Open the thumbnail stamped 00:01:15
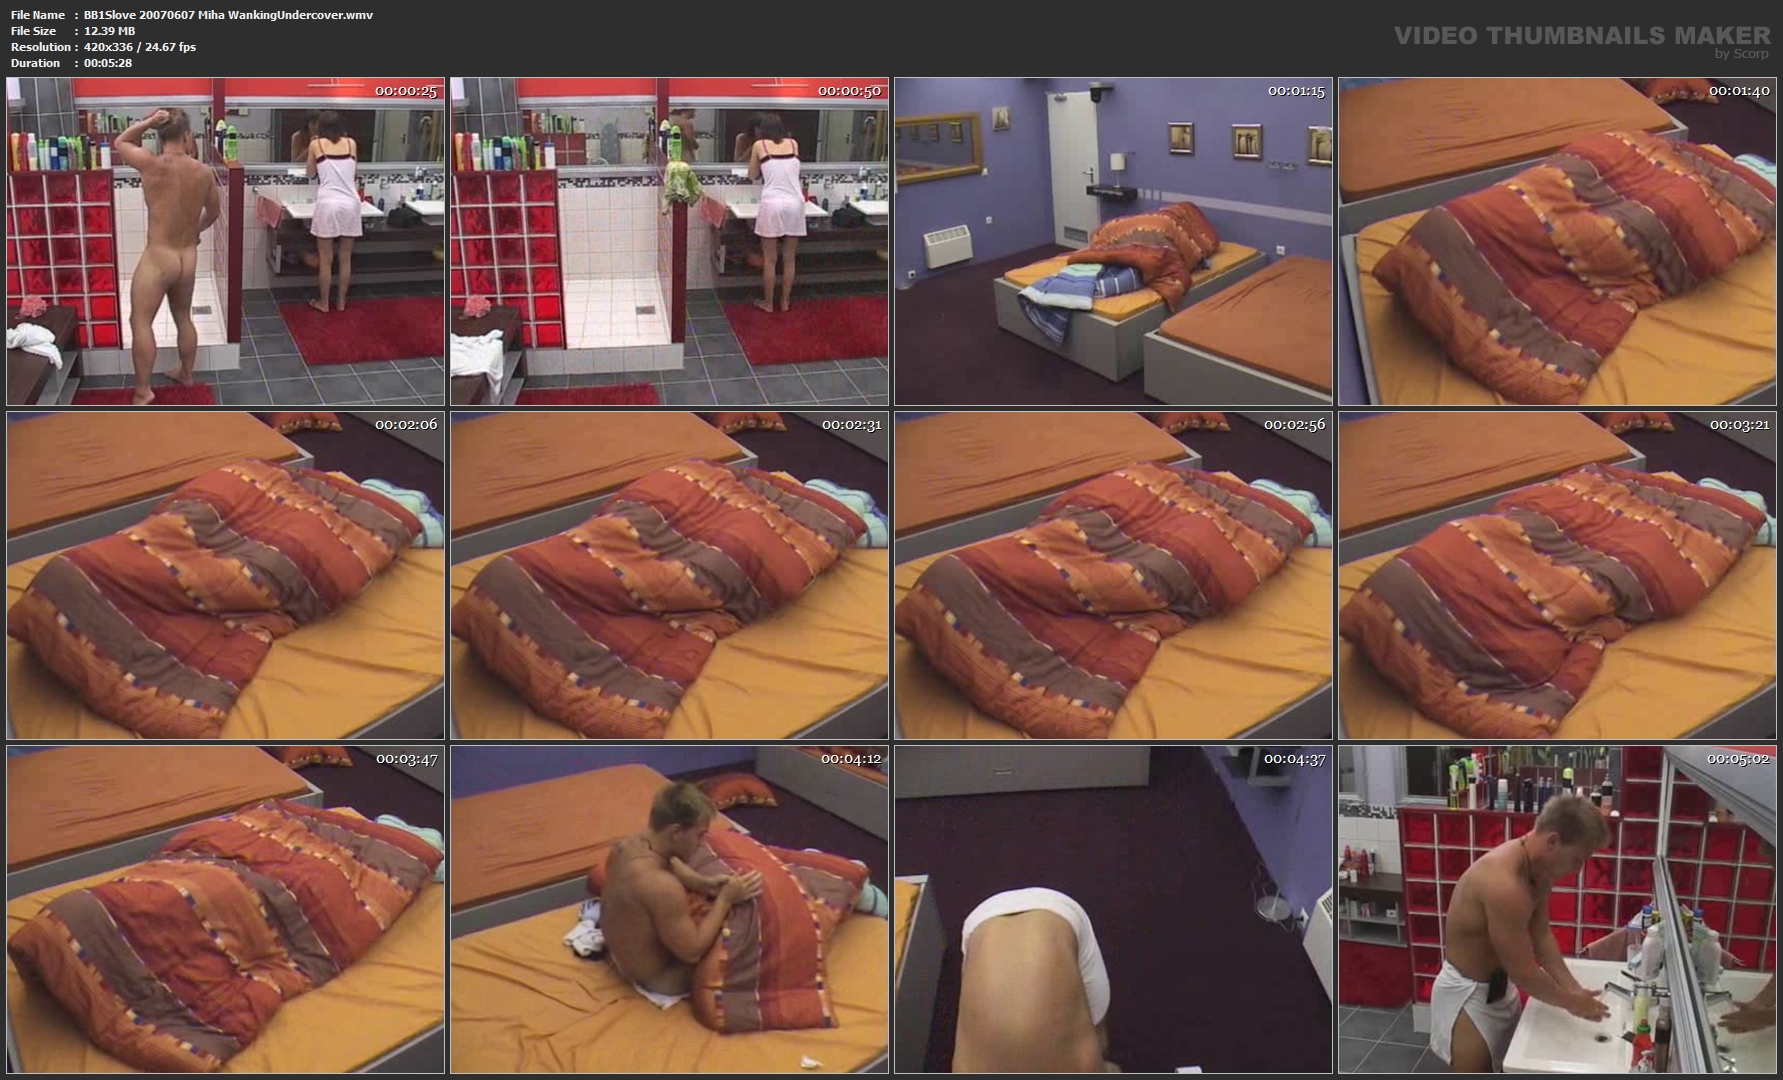This screenshot has height=1080, width=1783. click(1113, 241)
